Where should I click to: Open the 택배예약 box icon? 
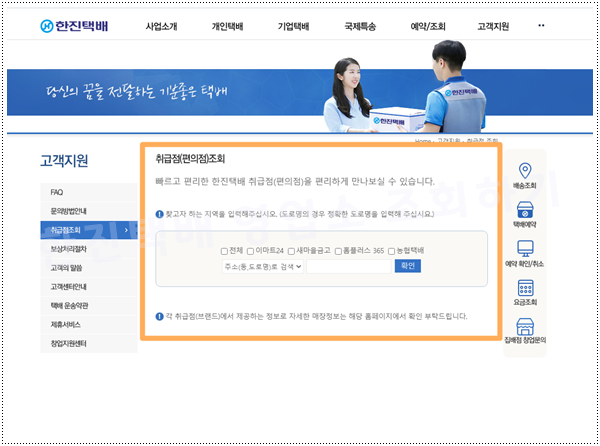pos(525,210)
